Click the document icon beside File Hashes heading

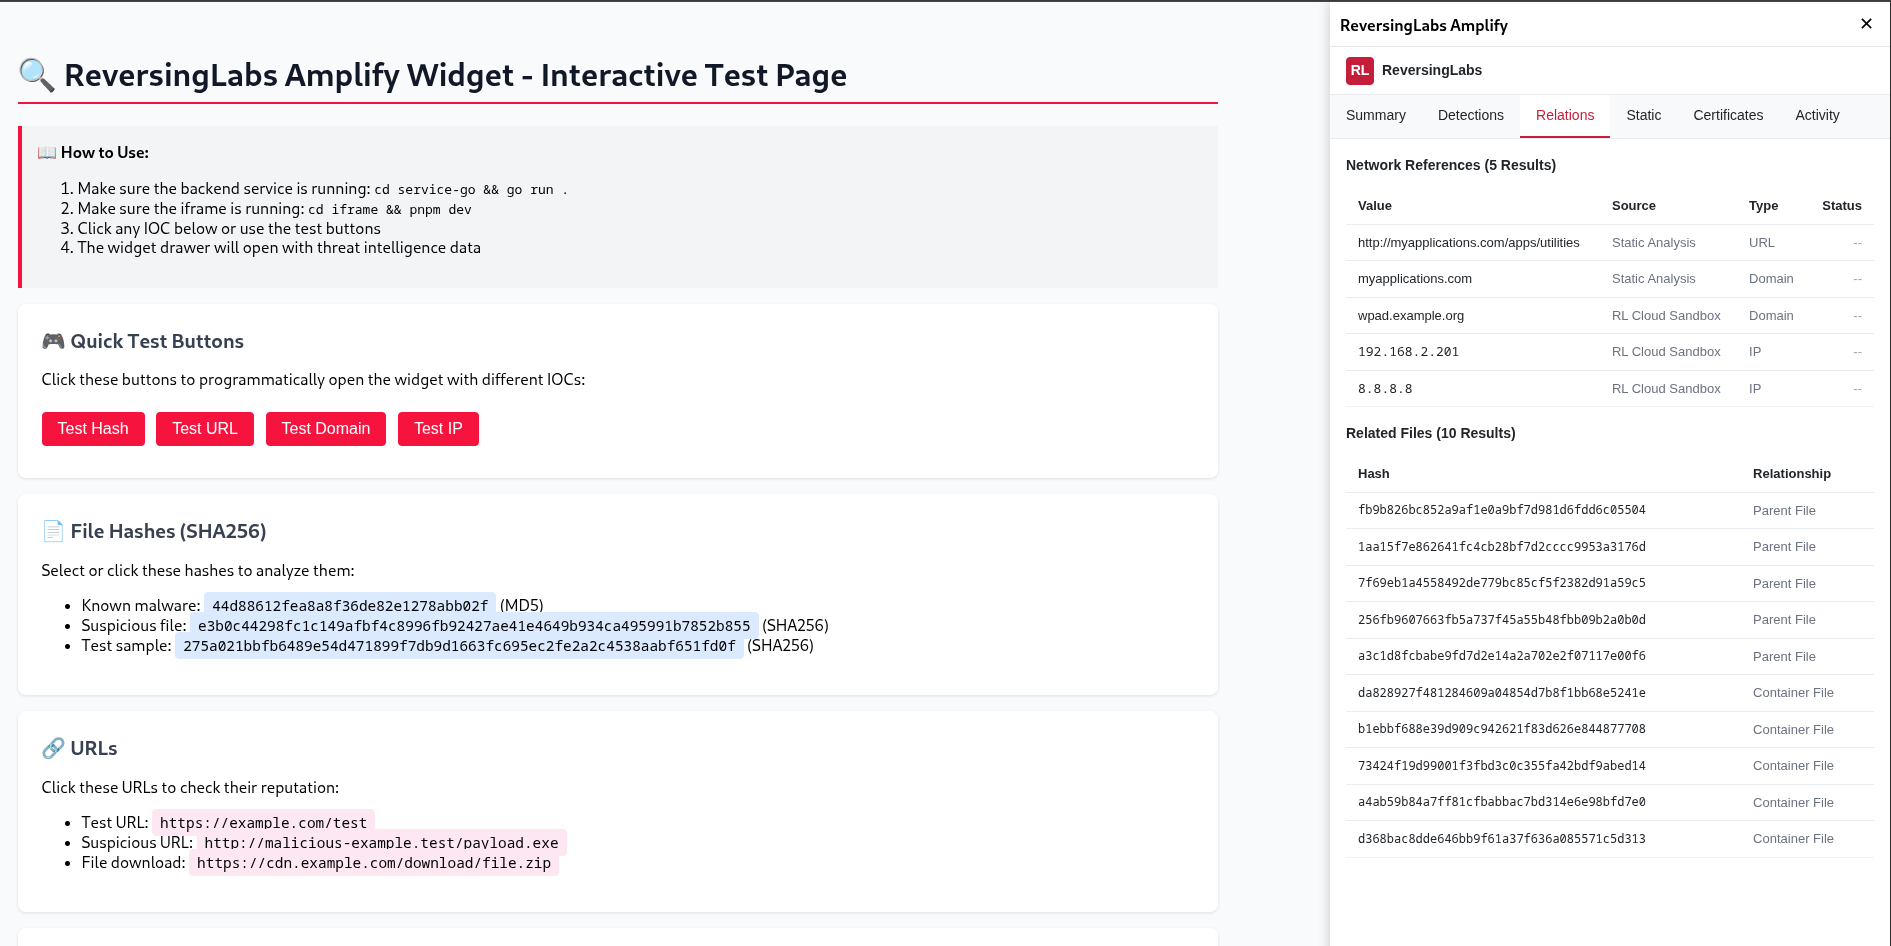(x=52, y=531)
